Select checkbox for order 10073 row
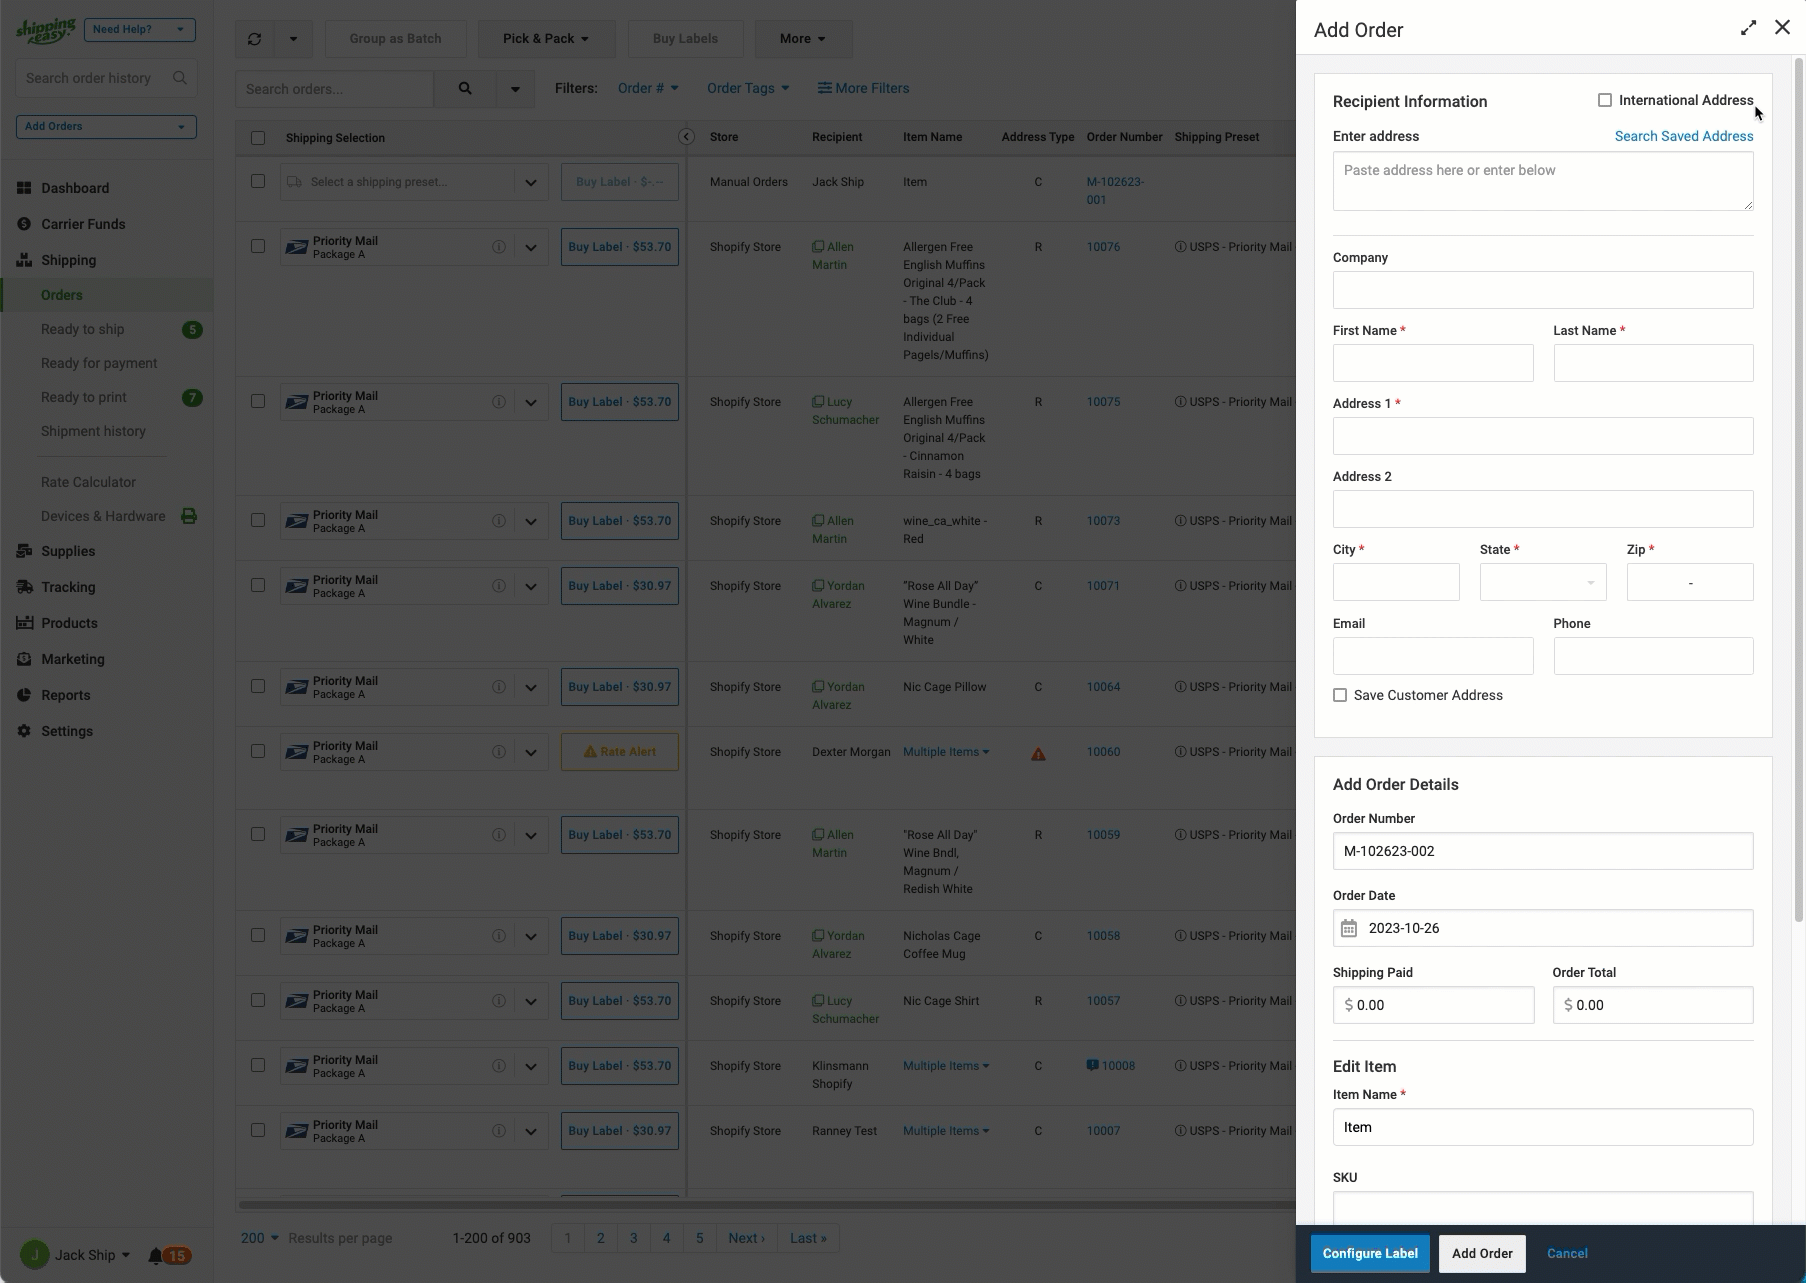 [258, 520]
